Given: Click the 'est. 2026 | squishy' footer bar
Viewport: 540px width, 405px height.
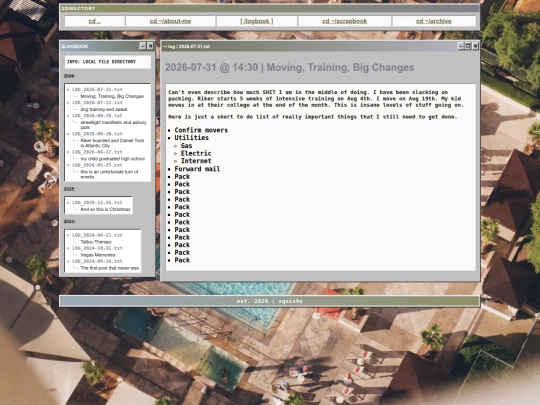Looking at the screenshot, I should click(269, 301).
